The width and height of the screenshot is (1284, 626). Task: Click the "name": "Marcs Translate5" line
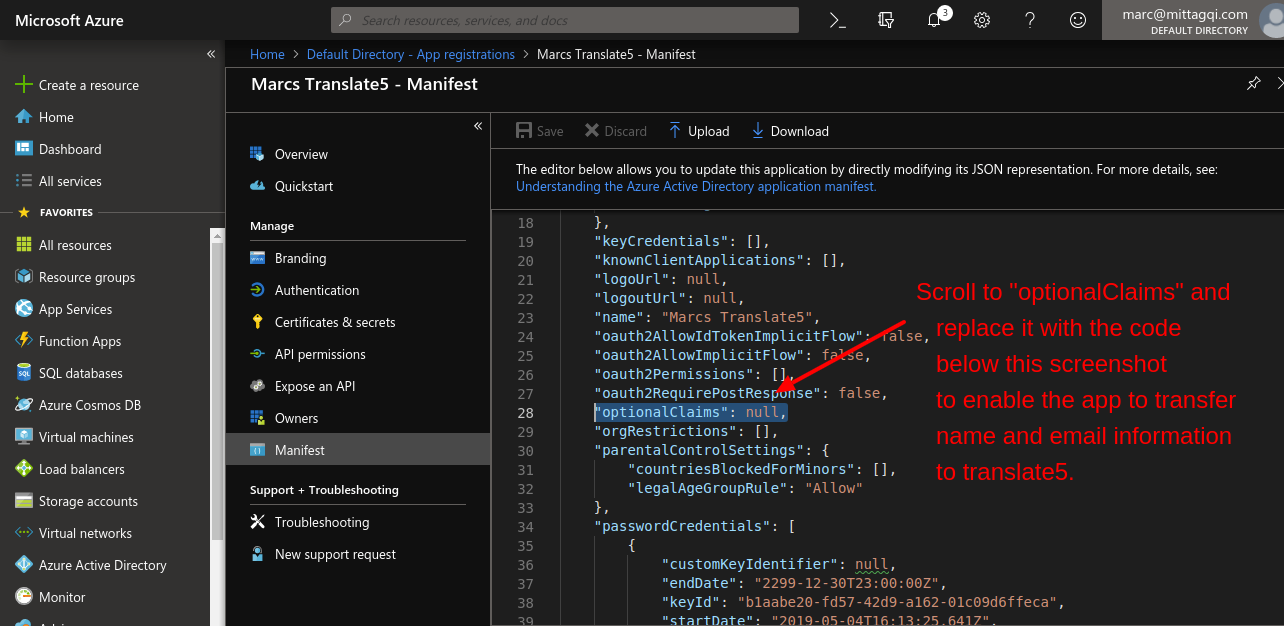(707, 317)
